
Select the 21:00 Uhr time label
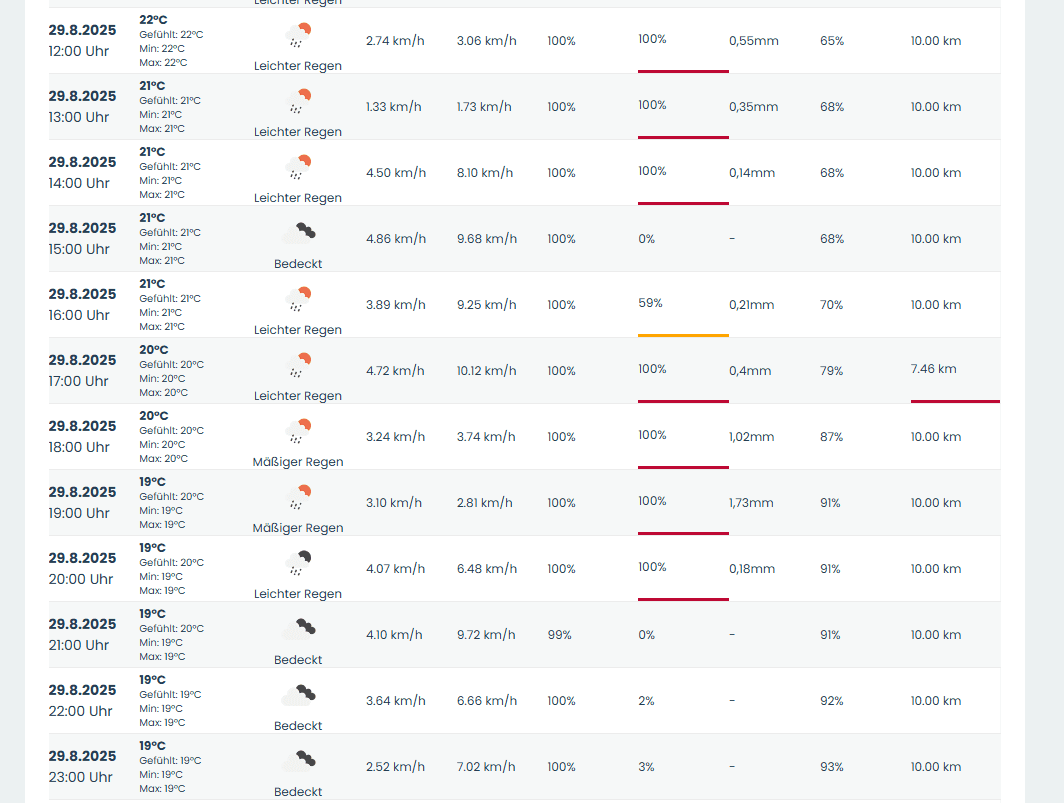79,645
